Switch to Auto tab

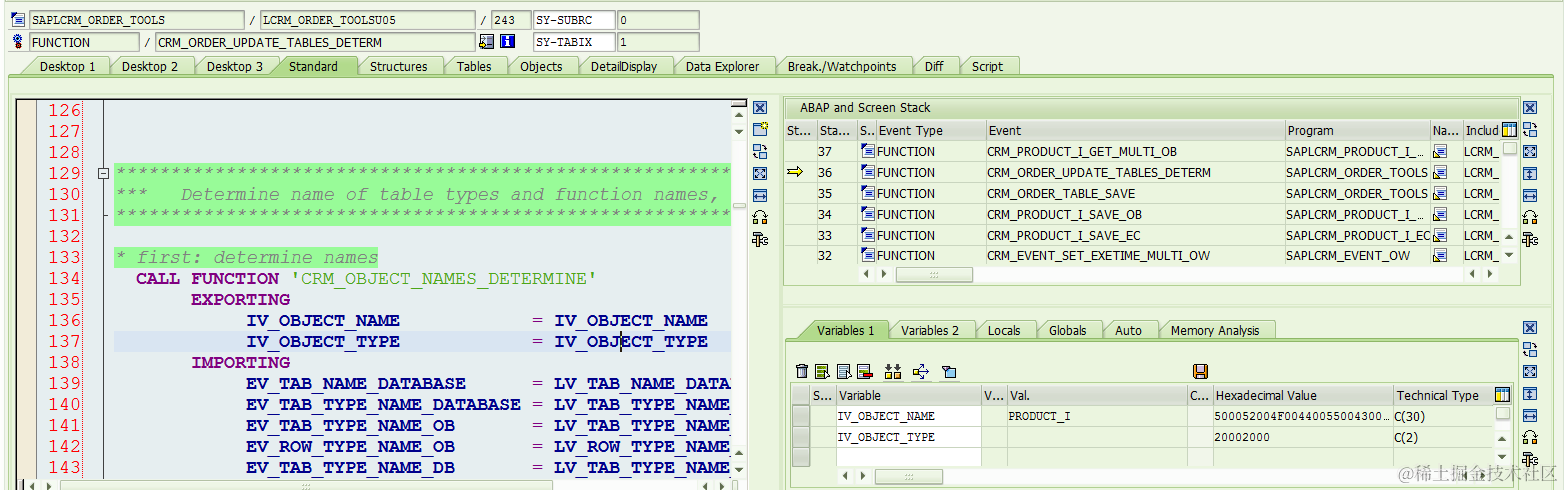(x=1128, y=330)
